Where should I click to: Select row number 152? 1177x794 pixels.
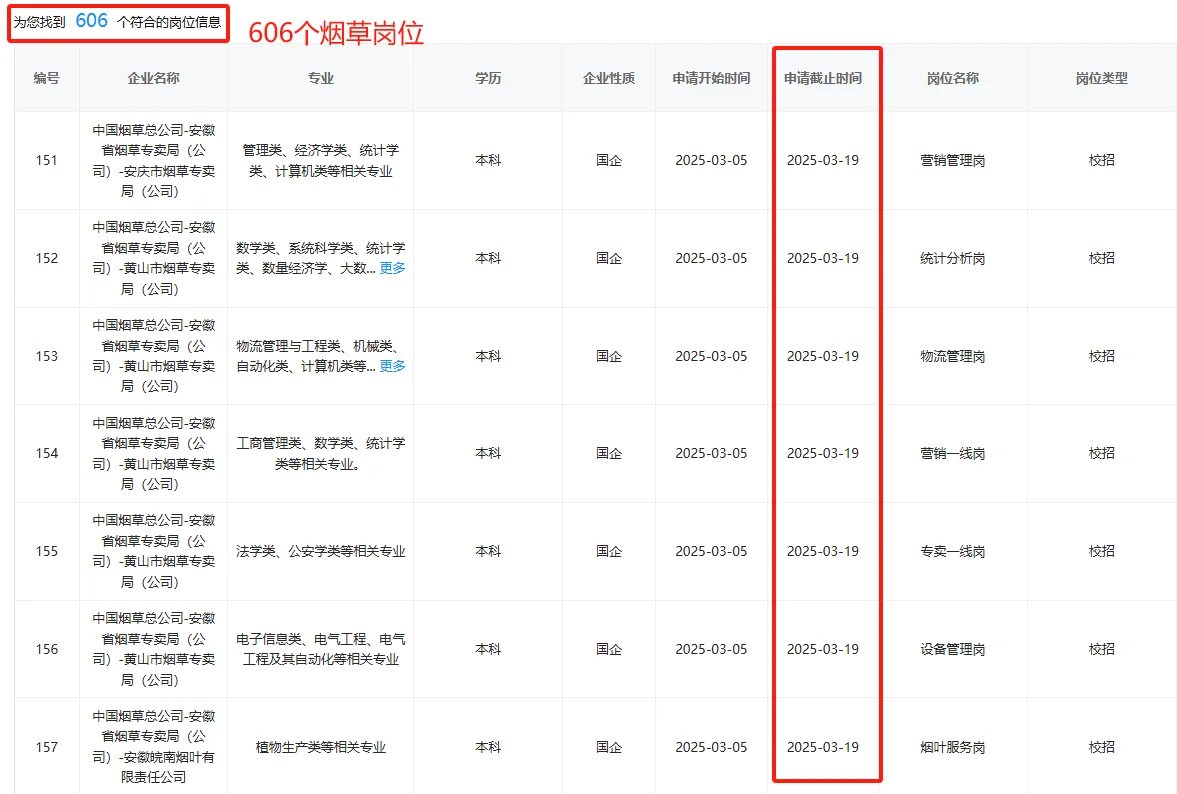coord(47,258)
